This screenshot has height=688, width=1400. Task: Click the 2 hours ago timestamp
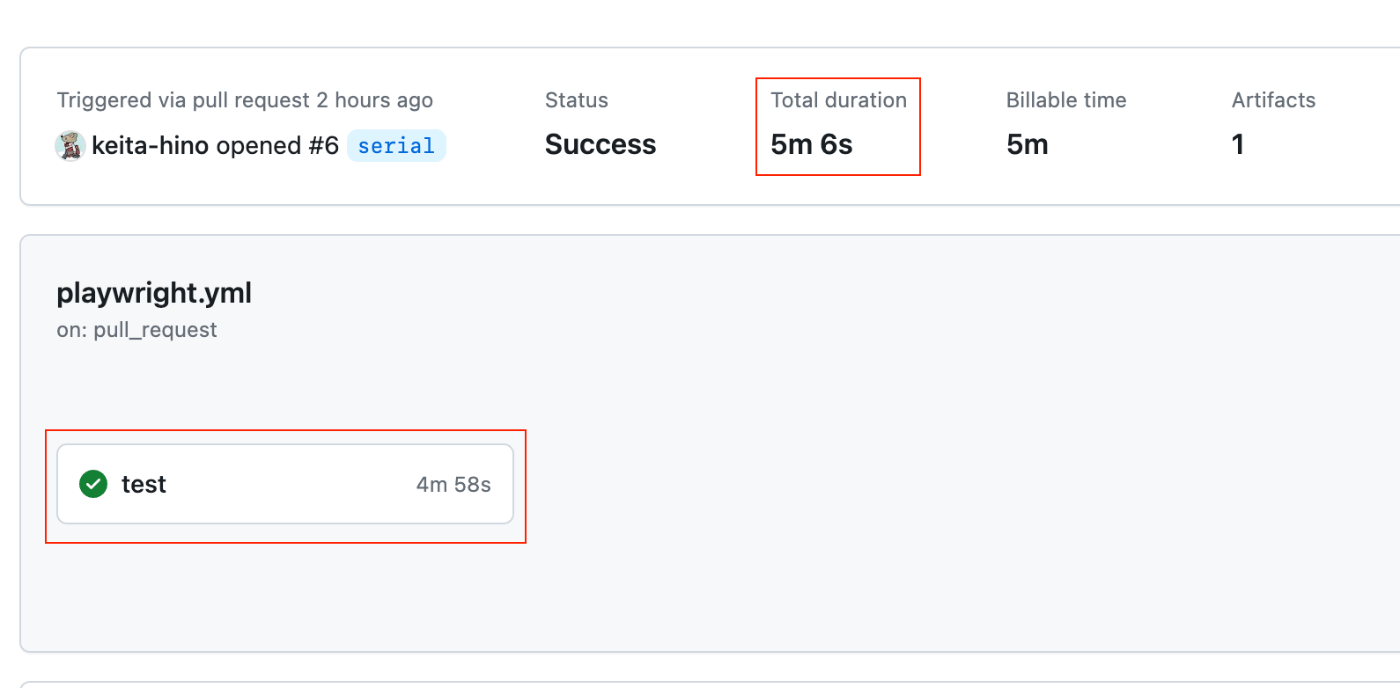375,100
